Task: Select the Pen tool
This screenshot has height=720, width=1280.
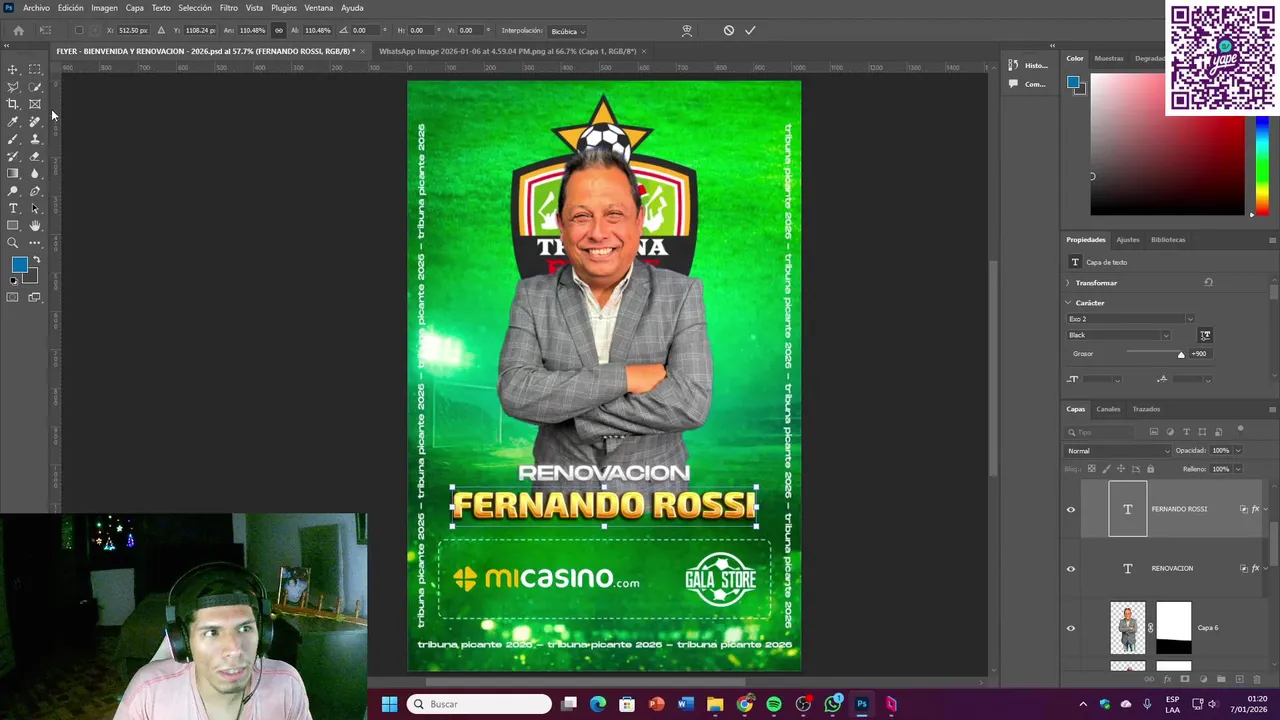Action: click(35, 191)
